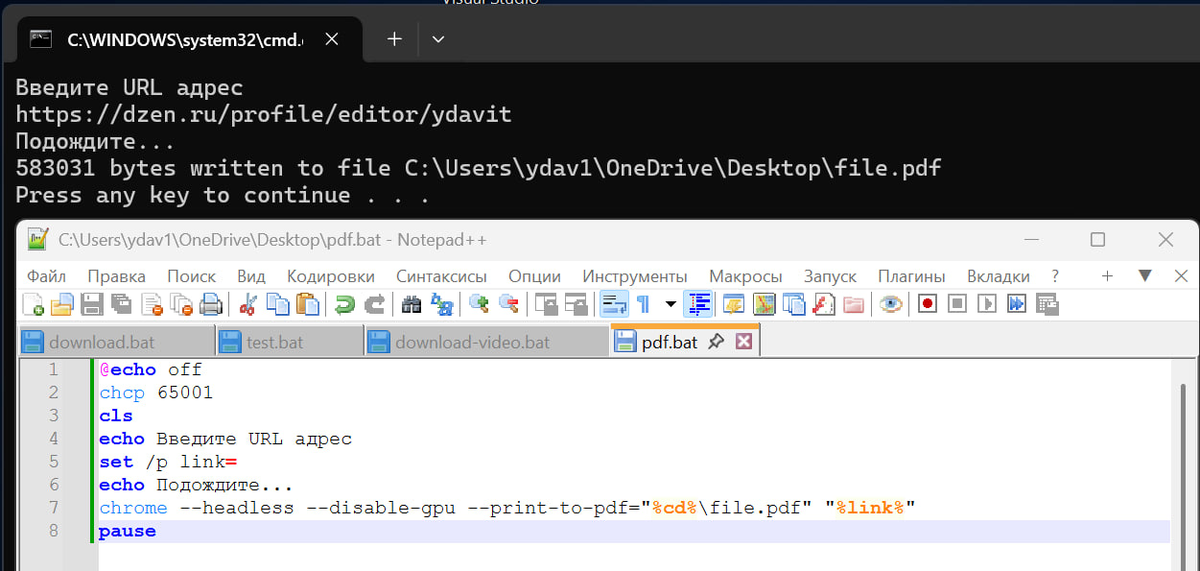Play back the recorded macro
Screen dimensions: 1200x571
pyautogui.click(x=986, y=303)
